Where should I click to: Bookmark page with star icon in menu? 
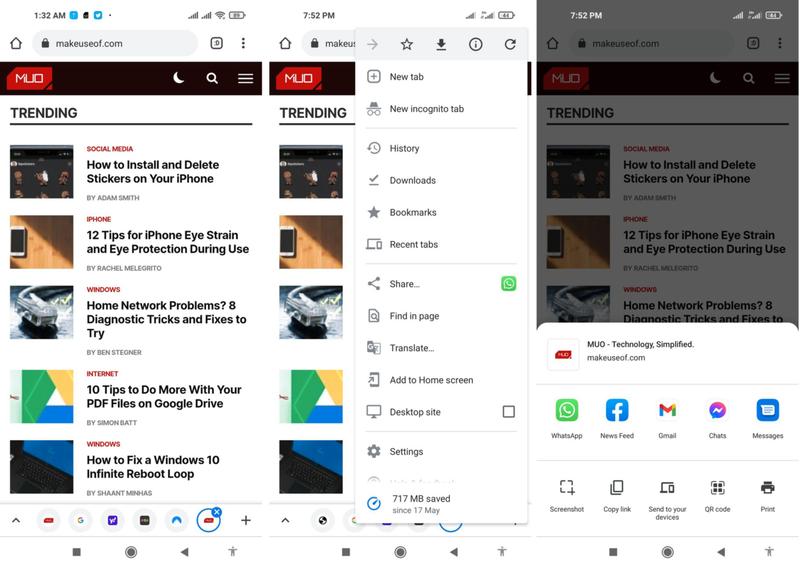(407, 44)
